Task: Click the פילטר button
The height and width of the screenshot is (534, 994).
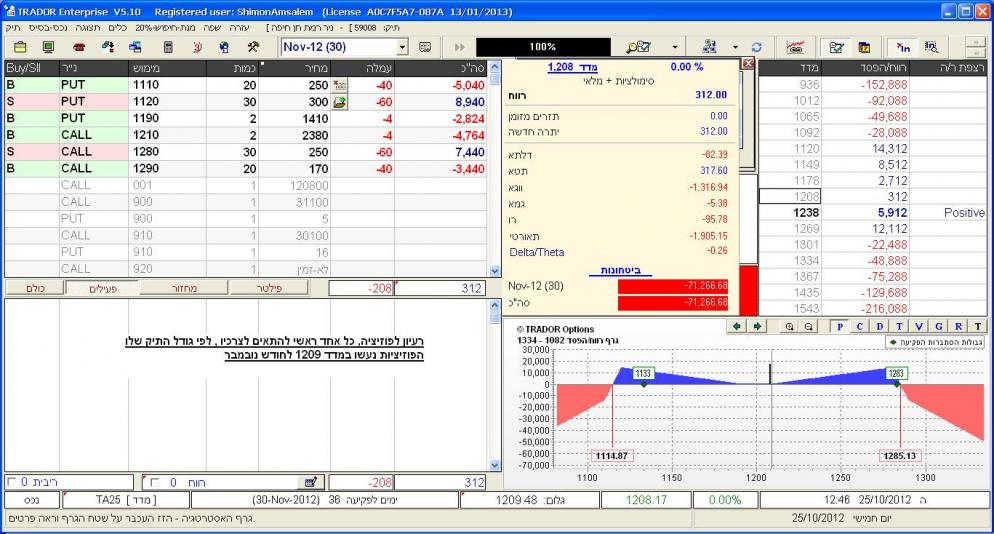Action: pos(268,288)
